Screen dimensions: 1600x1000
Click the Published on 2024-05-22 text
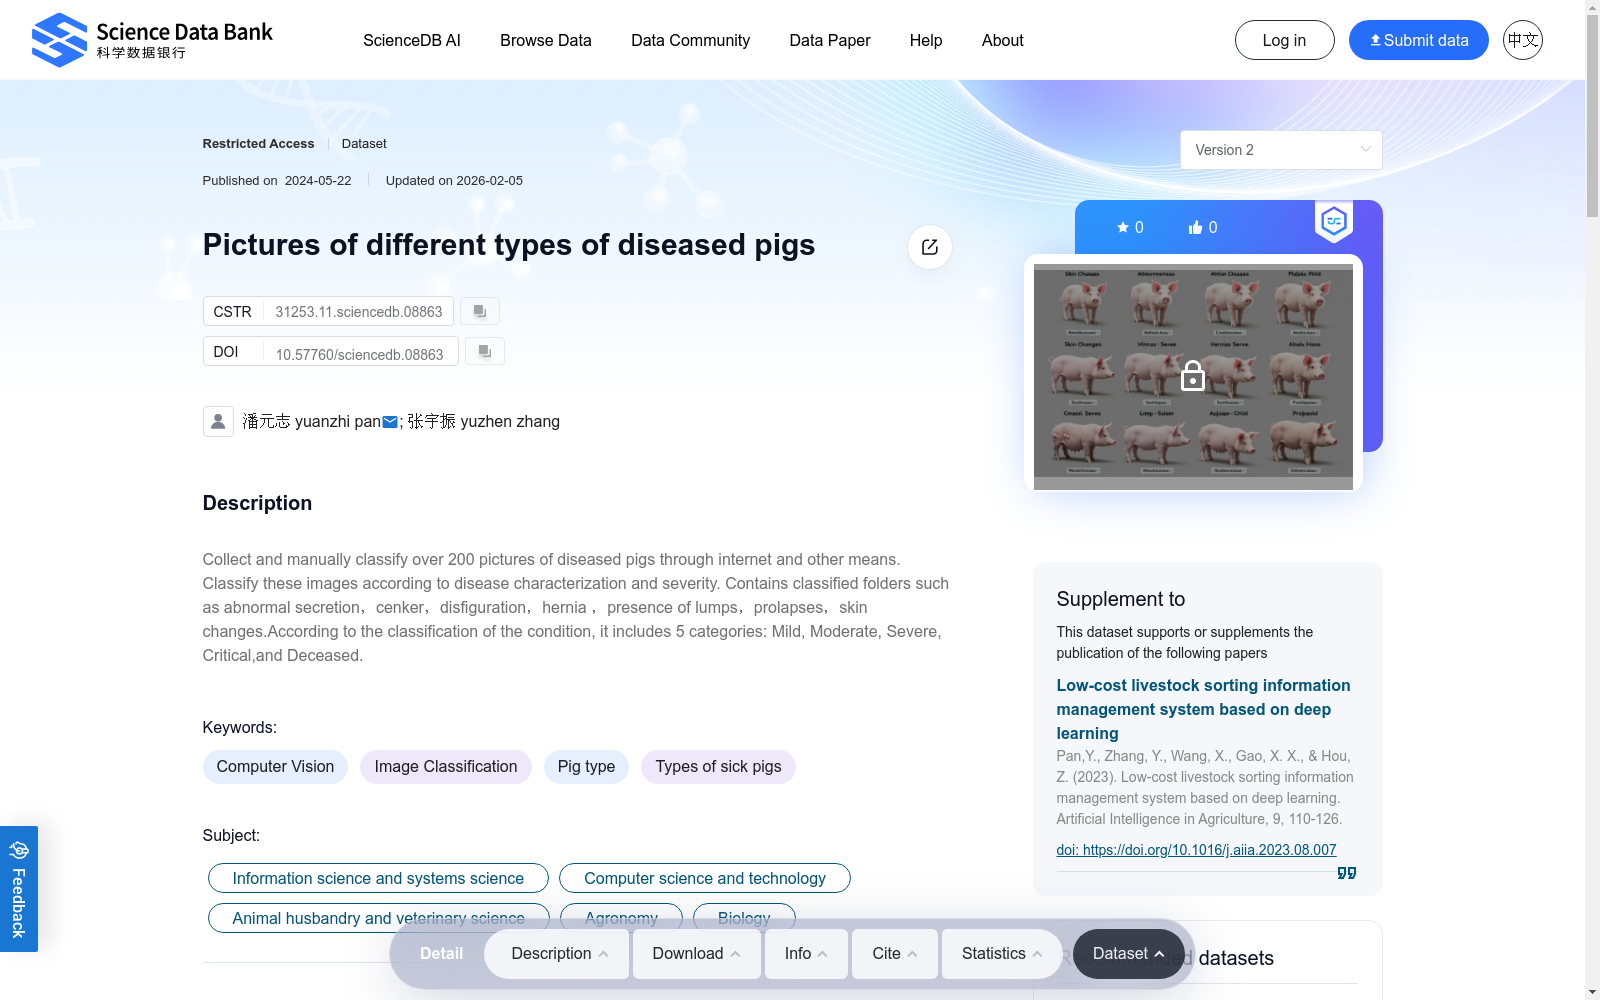(277, 181)
